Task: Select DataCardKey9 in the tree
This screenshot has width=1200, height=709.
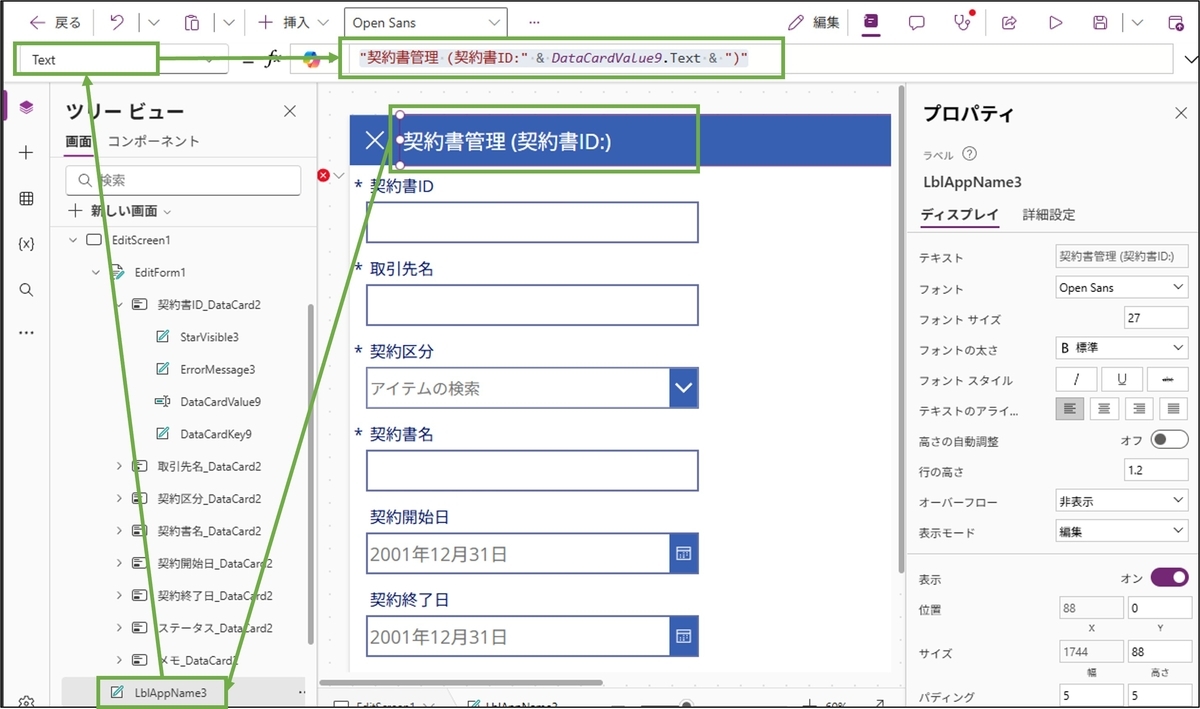Action: (215, 434)
